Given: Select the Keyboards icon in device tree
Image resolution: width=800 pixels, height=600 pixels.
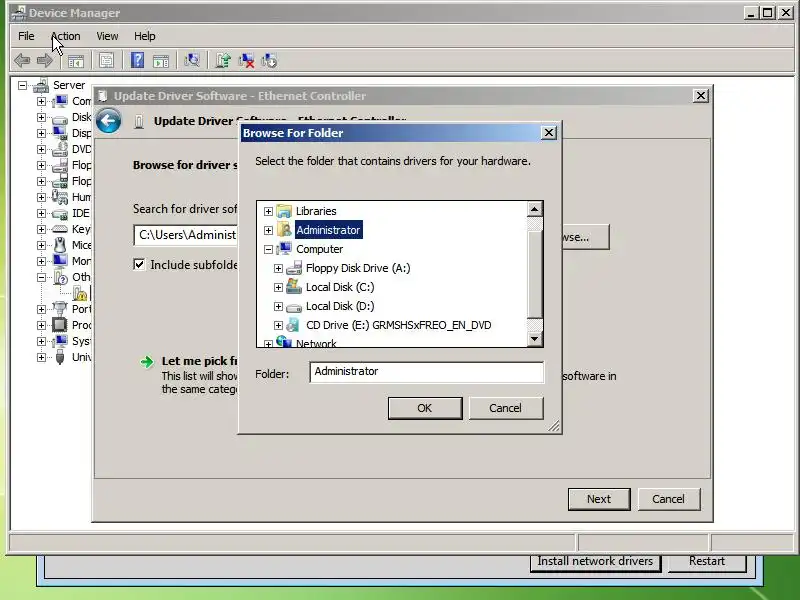Looking at the screenshot, I should 60,229.
